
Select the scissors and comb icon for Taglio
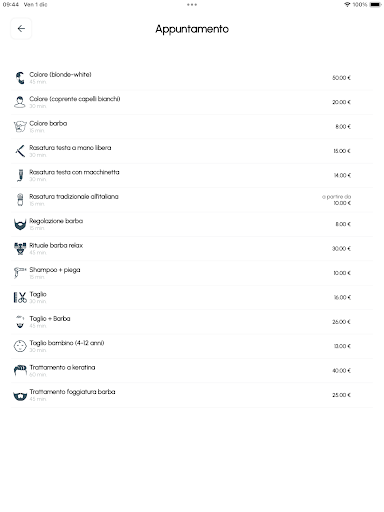point(20,297)
